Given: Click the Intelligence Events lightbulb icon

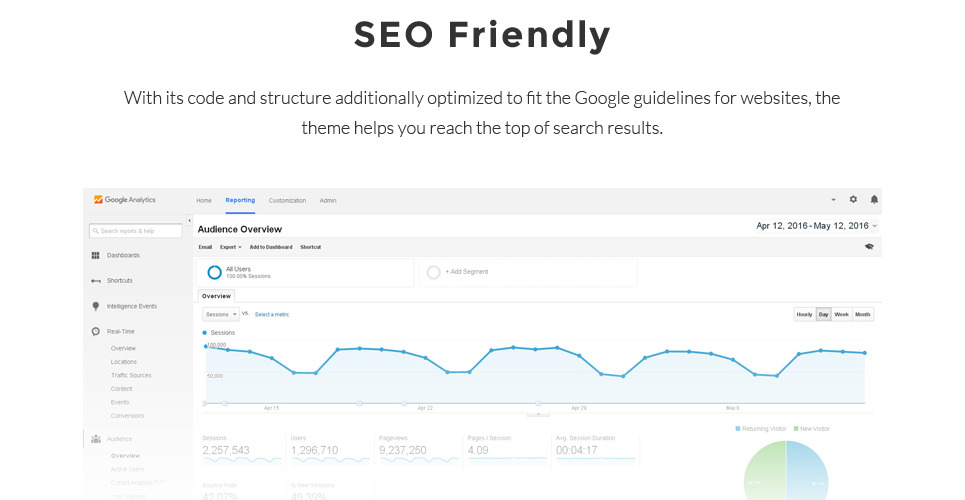Looking at the screenshot, I should pyautogui.click(x=96, y=306).
